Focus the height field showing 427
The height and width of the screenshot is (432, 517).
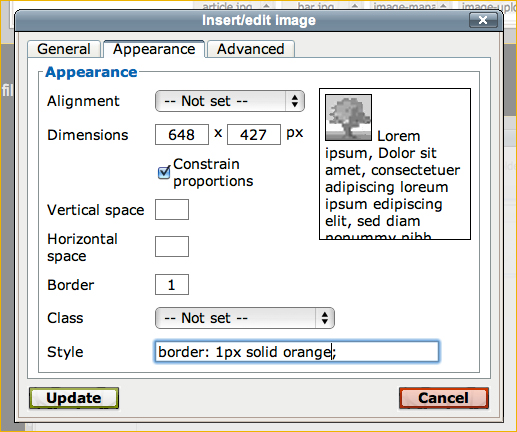pos(254,135)
